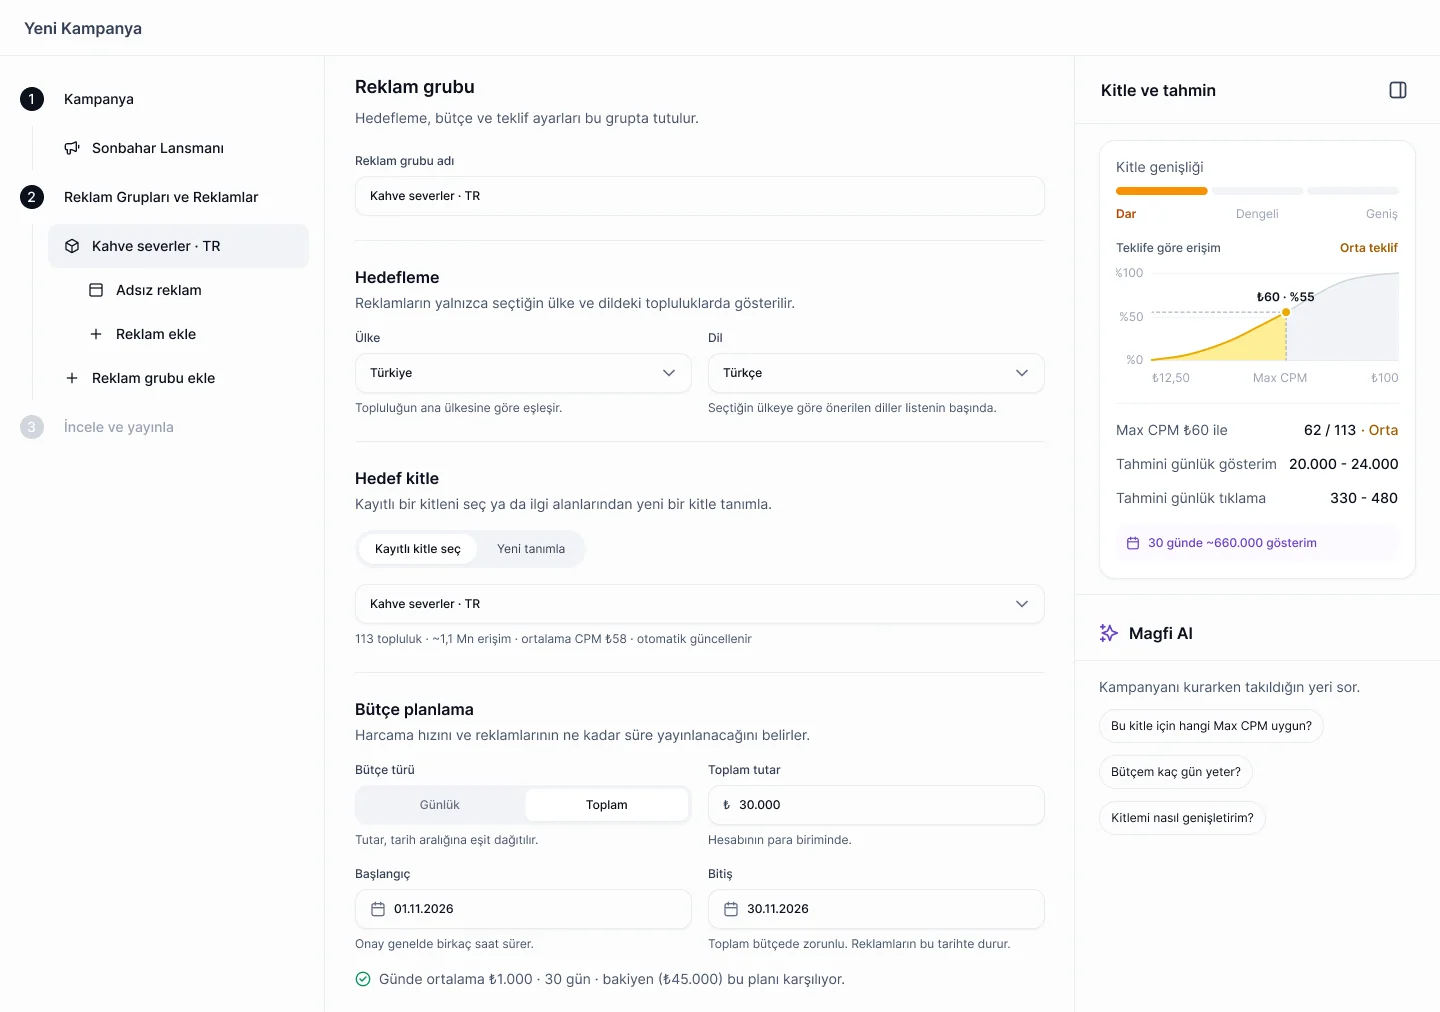Click the Başlangıç date field 01.11.2026
This screenshot has height=1012, width=1440.
coord(523,909)
